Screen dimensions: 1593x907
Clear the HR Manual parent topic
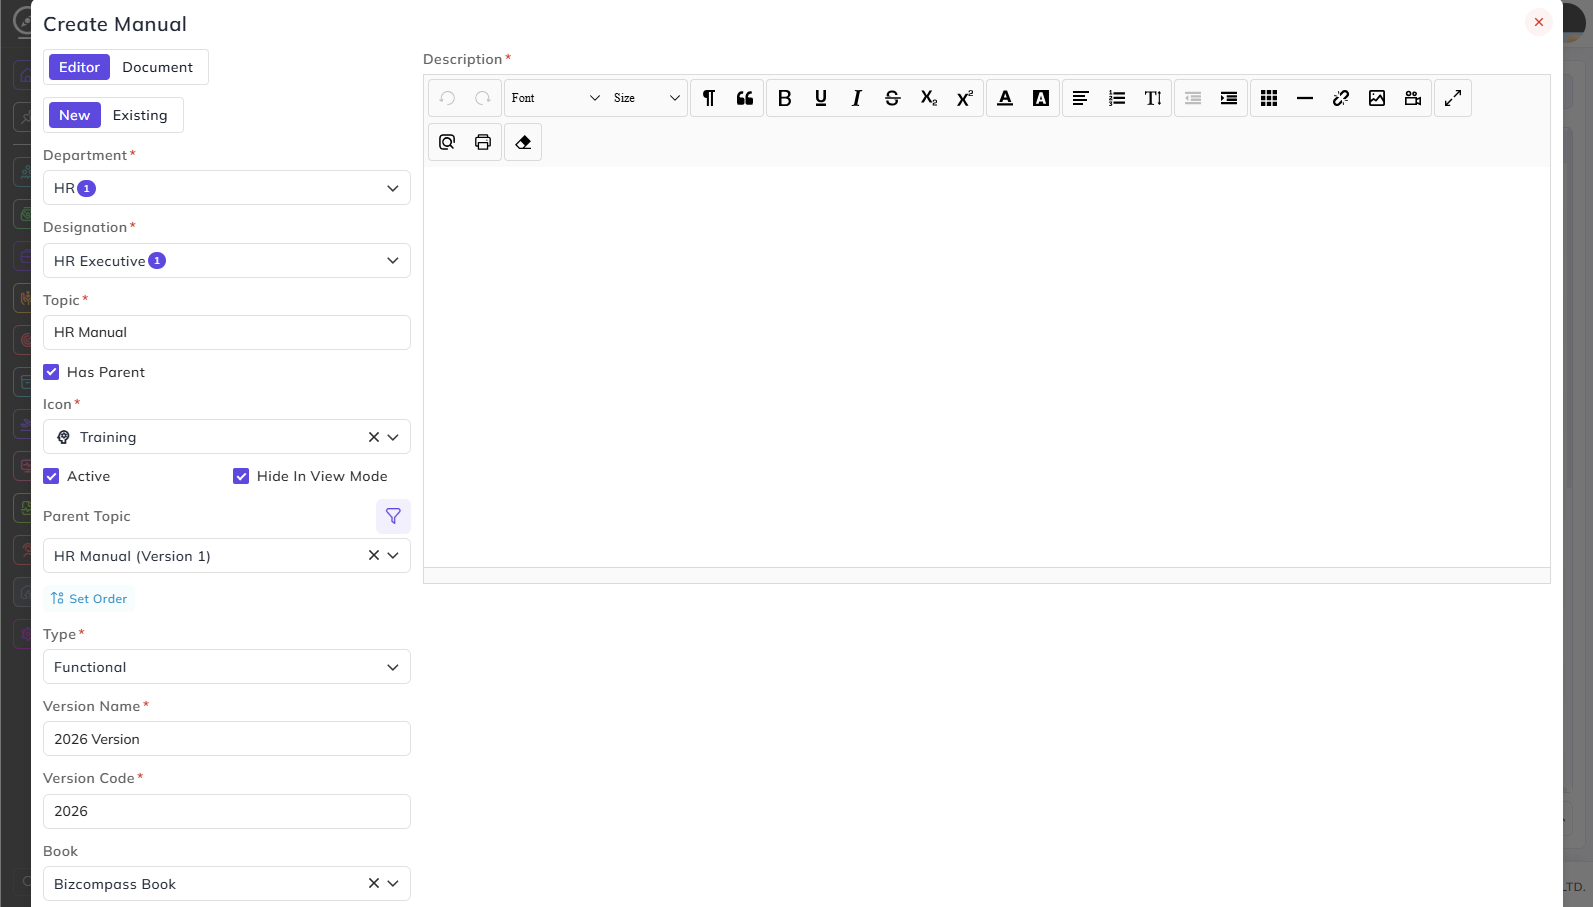tap(374, 556)
